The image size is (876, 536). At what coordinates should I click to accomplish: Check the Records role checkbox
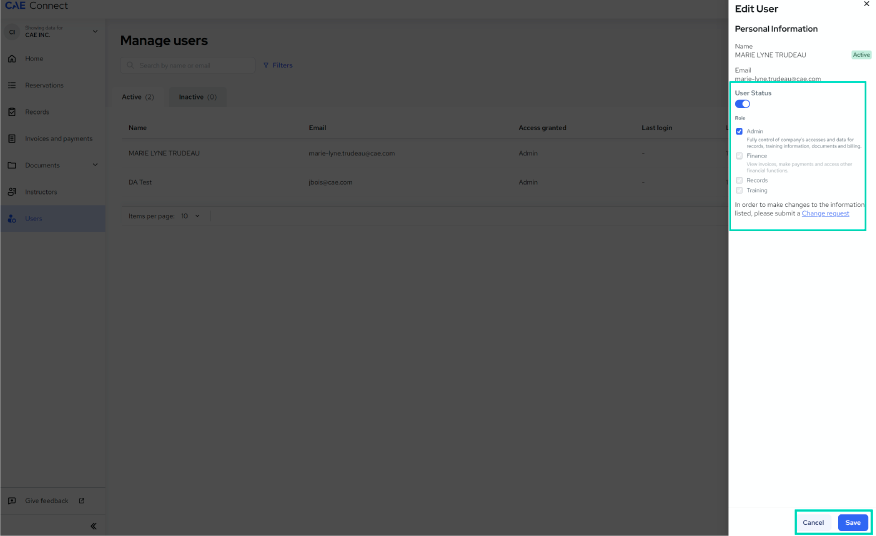tap(739, 181)
